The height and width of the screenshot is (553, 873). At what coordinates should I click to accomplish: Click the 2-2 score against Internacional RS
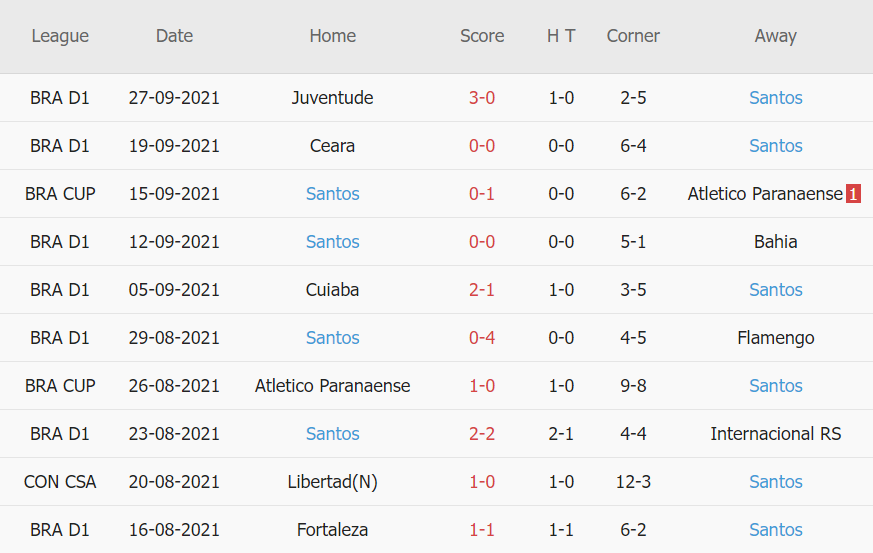[482, 434]
